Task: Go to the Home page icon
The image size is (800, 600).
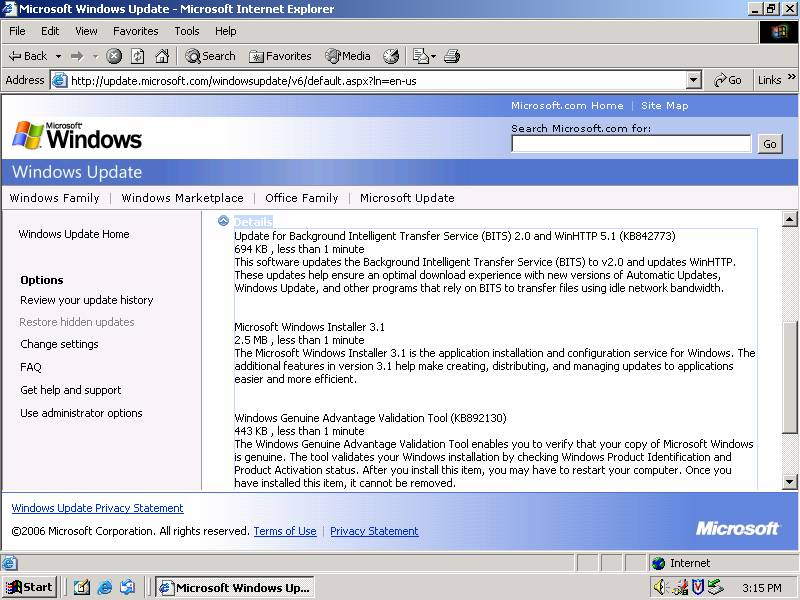Action: click(161, 56)
